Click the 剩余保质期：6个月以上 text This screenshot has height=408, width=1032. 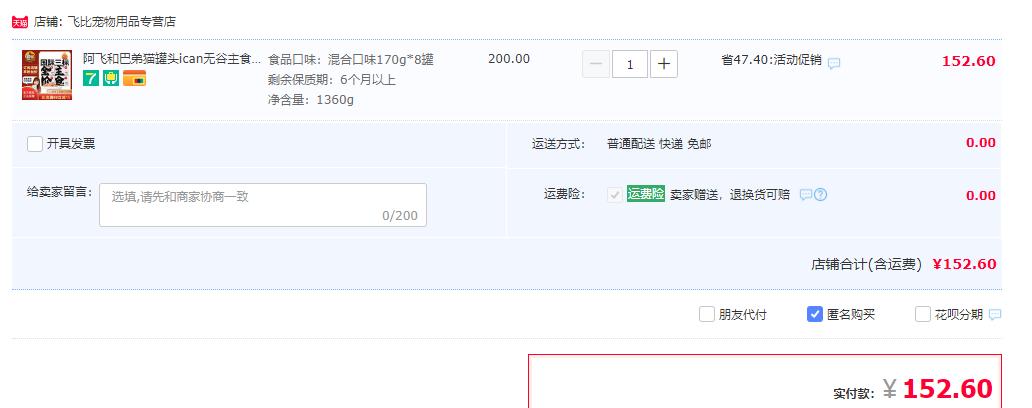tap(332, 80)
